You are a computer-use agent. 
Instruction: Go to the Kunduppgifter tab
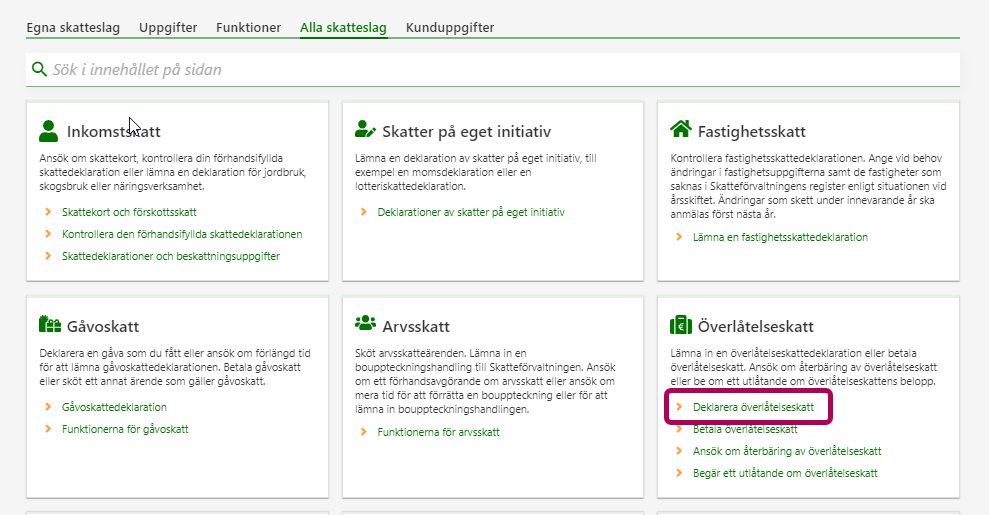tap(450, 28)
